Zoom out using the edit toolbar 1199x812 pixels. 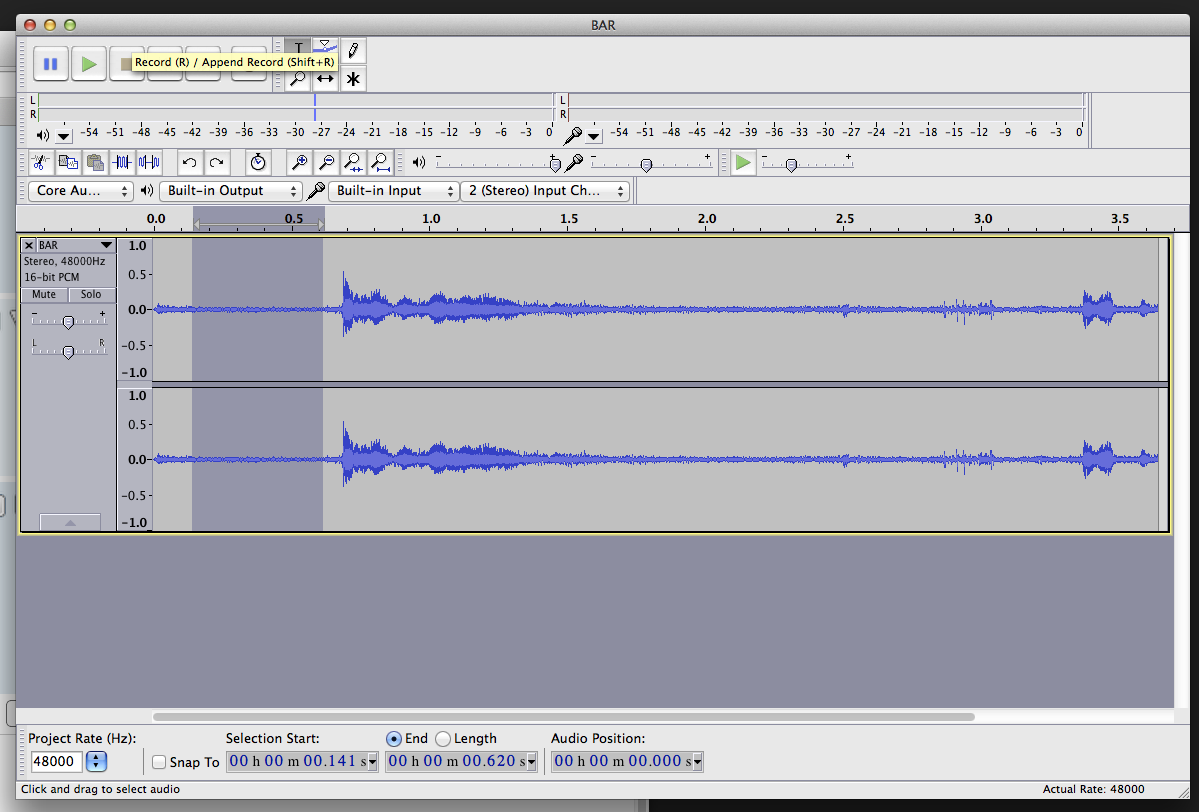(x=326, y=162)
